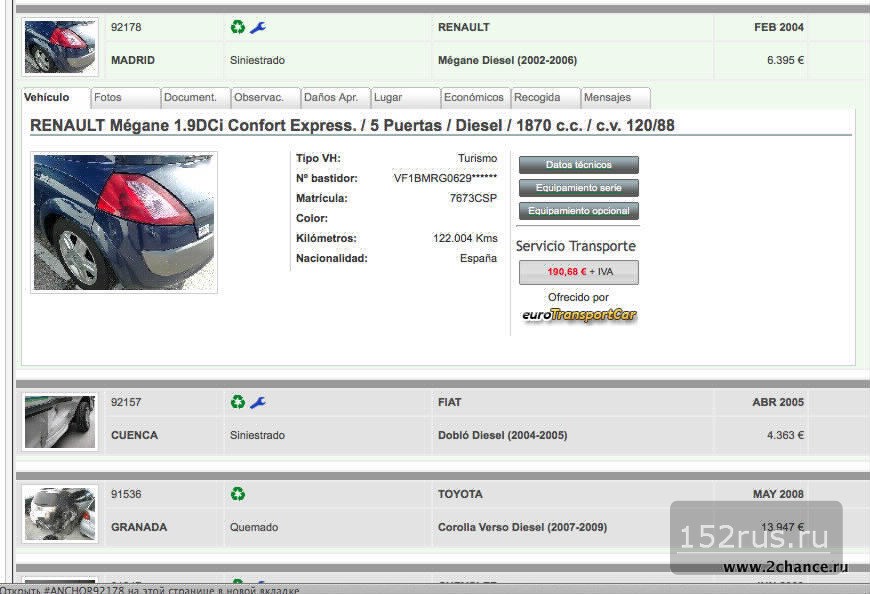Click Mégane Diesel (2002-2006) model text
This screenshot has height=594, width=870.
point(507,60)
